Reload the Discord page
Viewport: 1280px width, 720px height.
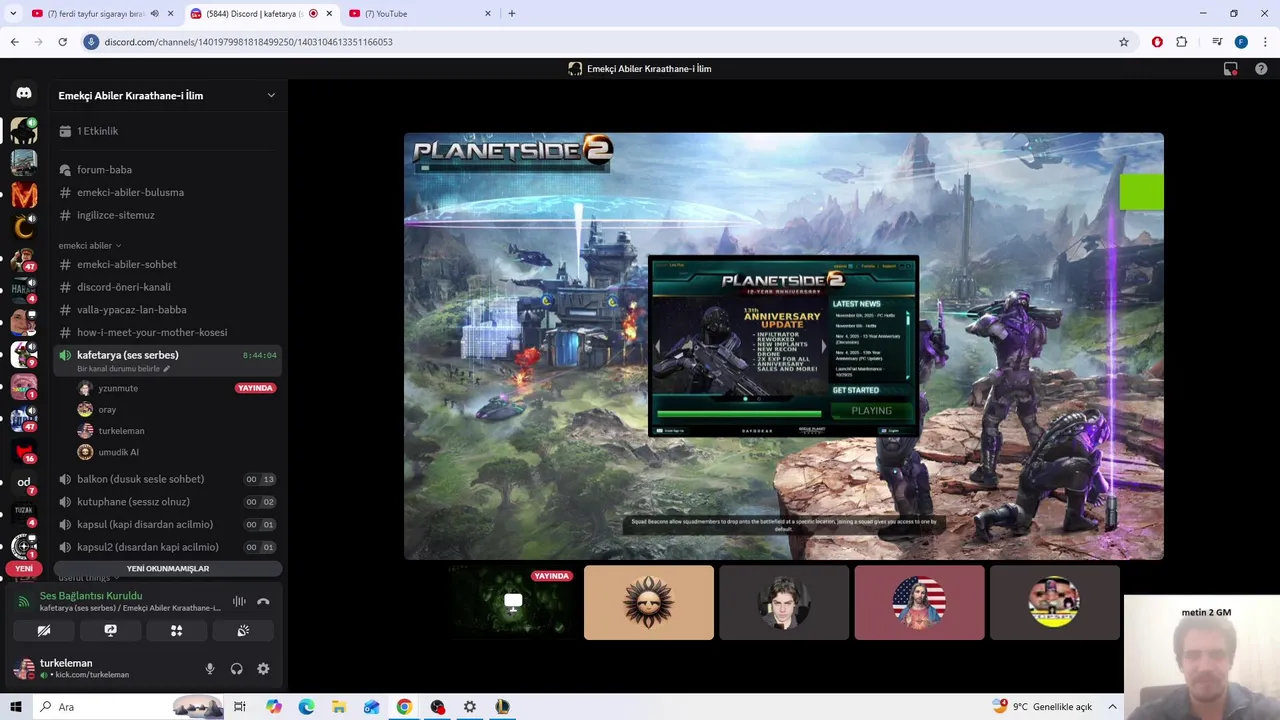pyautogui.click(x=62, y=42)
